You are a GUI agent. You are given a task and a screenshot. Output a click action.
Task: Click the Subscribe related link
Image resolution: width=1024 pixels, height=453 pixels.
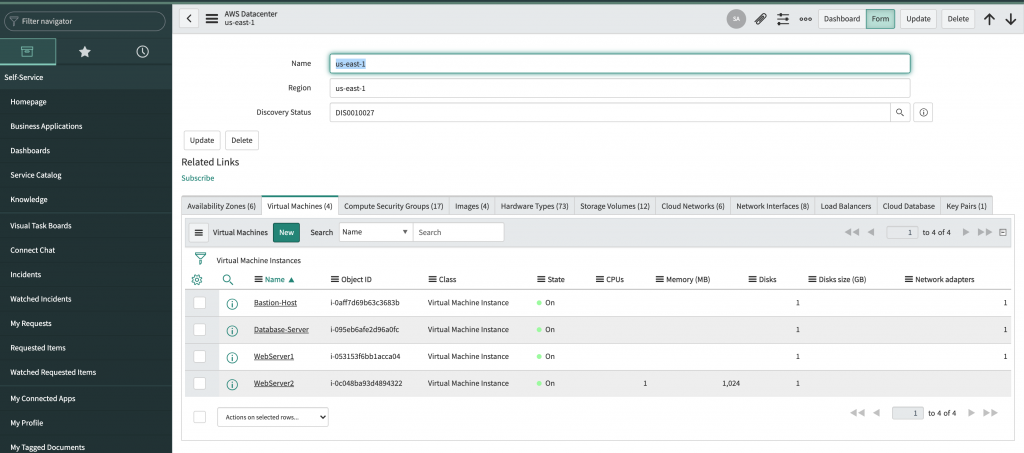pos(198,178)
